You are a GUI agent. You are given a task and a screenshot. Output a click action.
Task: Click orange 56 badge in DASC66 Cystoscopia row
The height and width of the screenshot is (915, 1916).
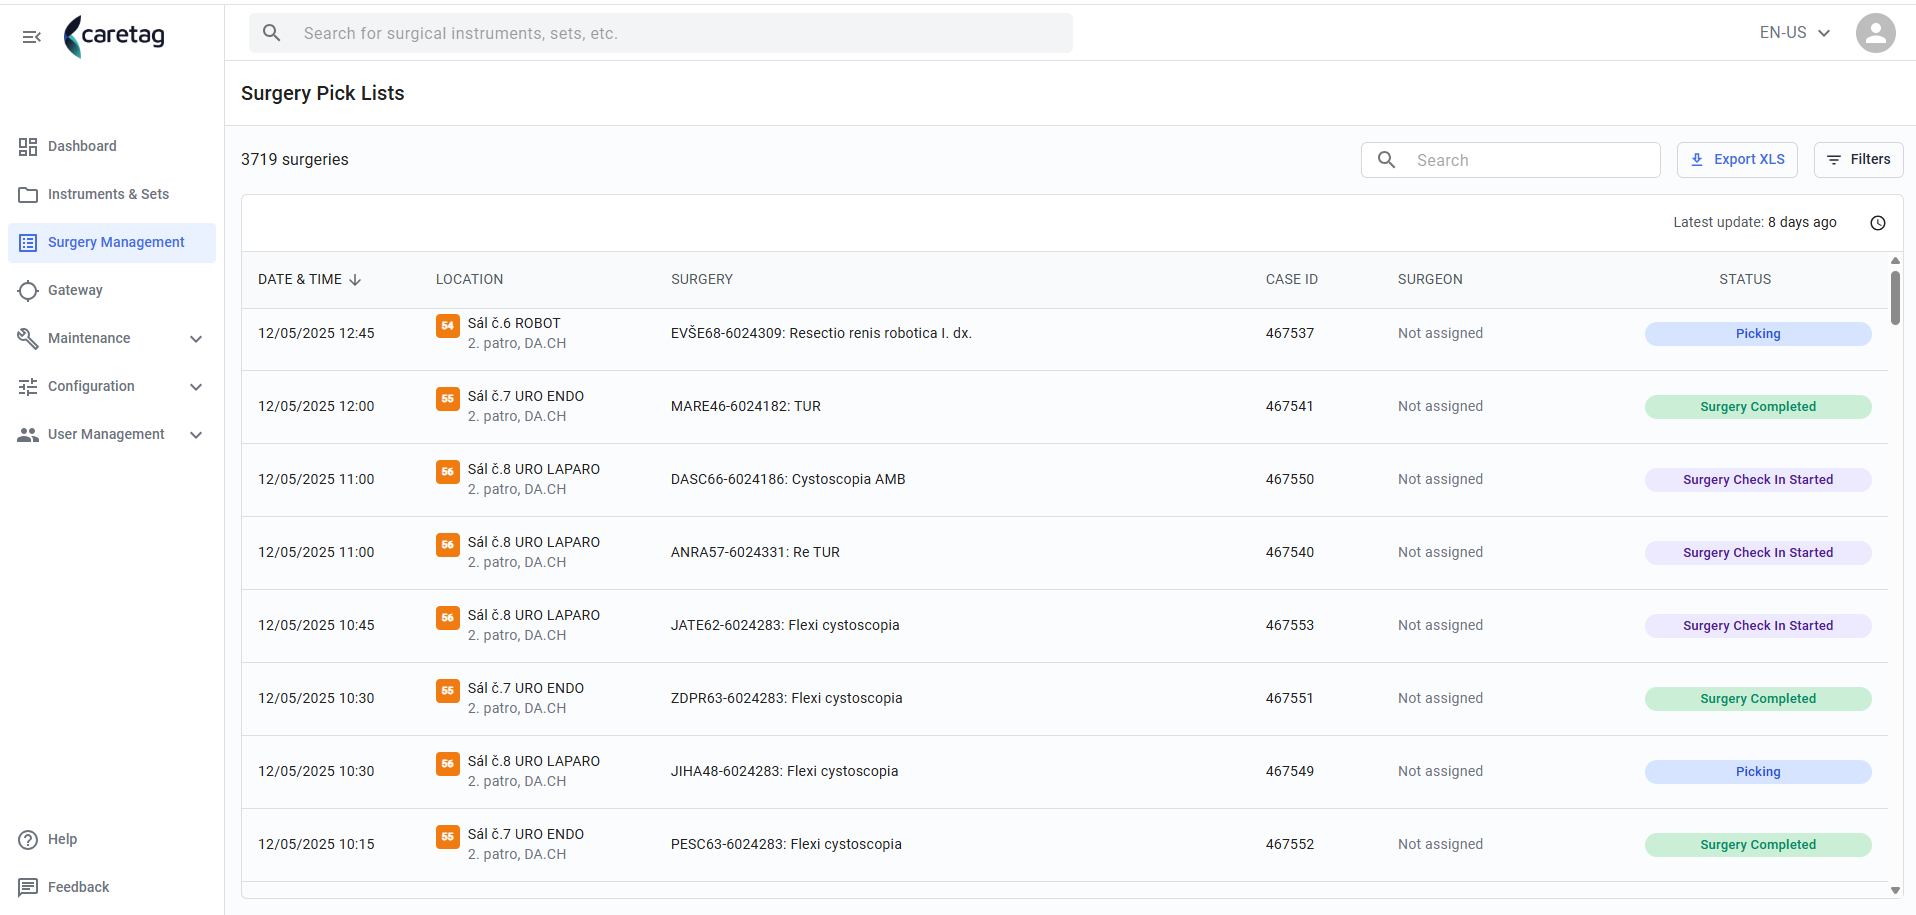pyautogui.click(x=448, y=471)
